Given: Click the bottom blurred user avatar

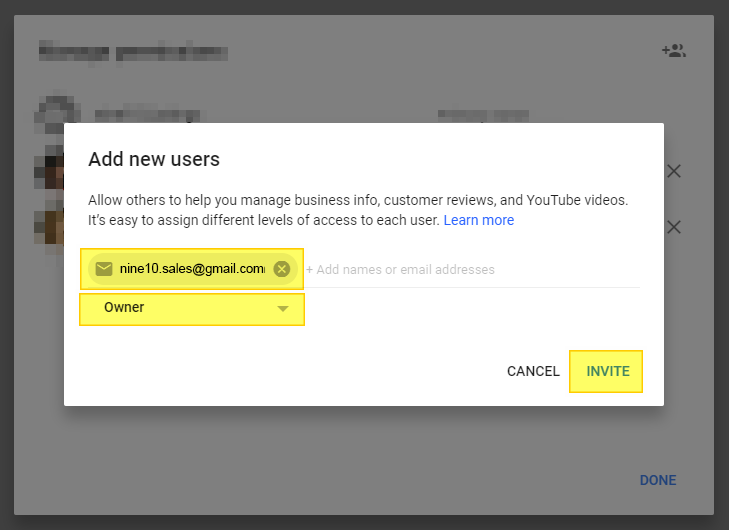Looking at the screenshot, I should [50, 227].
